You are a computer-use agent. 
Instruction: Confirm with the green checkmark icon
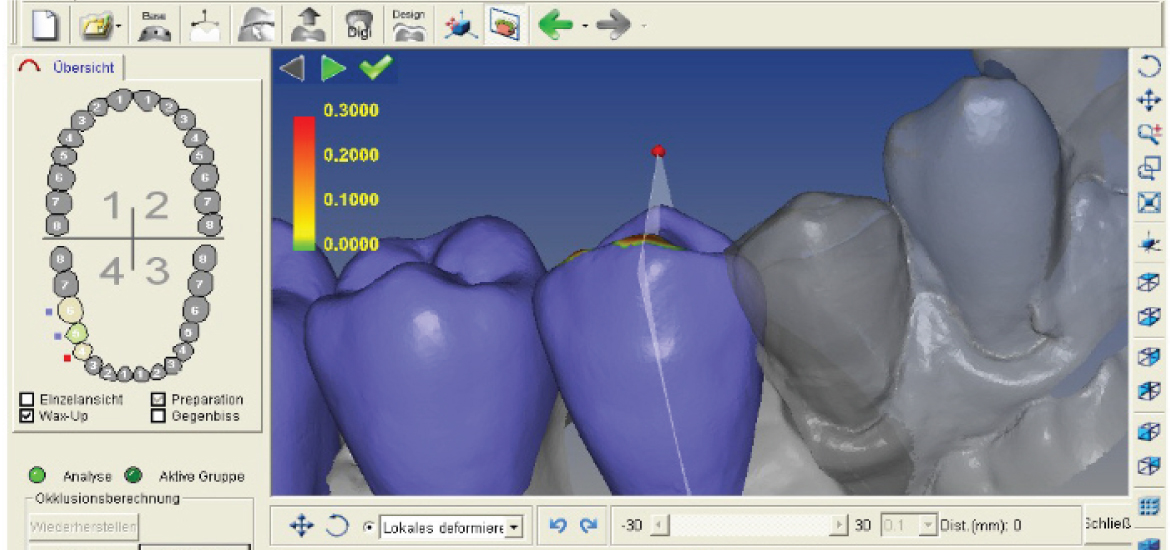click(x=376, y=68)
